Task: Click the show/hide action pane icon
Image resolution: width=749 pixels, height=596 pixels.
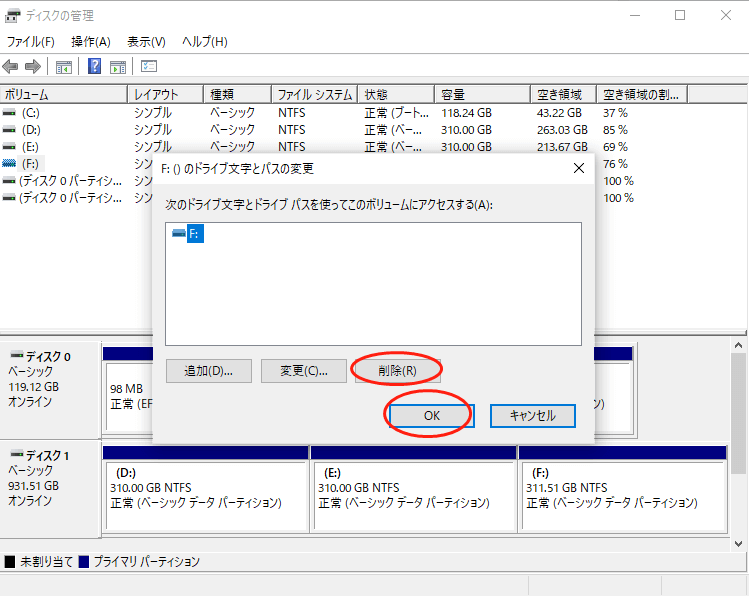Action: 118,67
